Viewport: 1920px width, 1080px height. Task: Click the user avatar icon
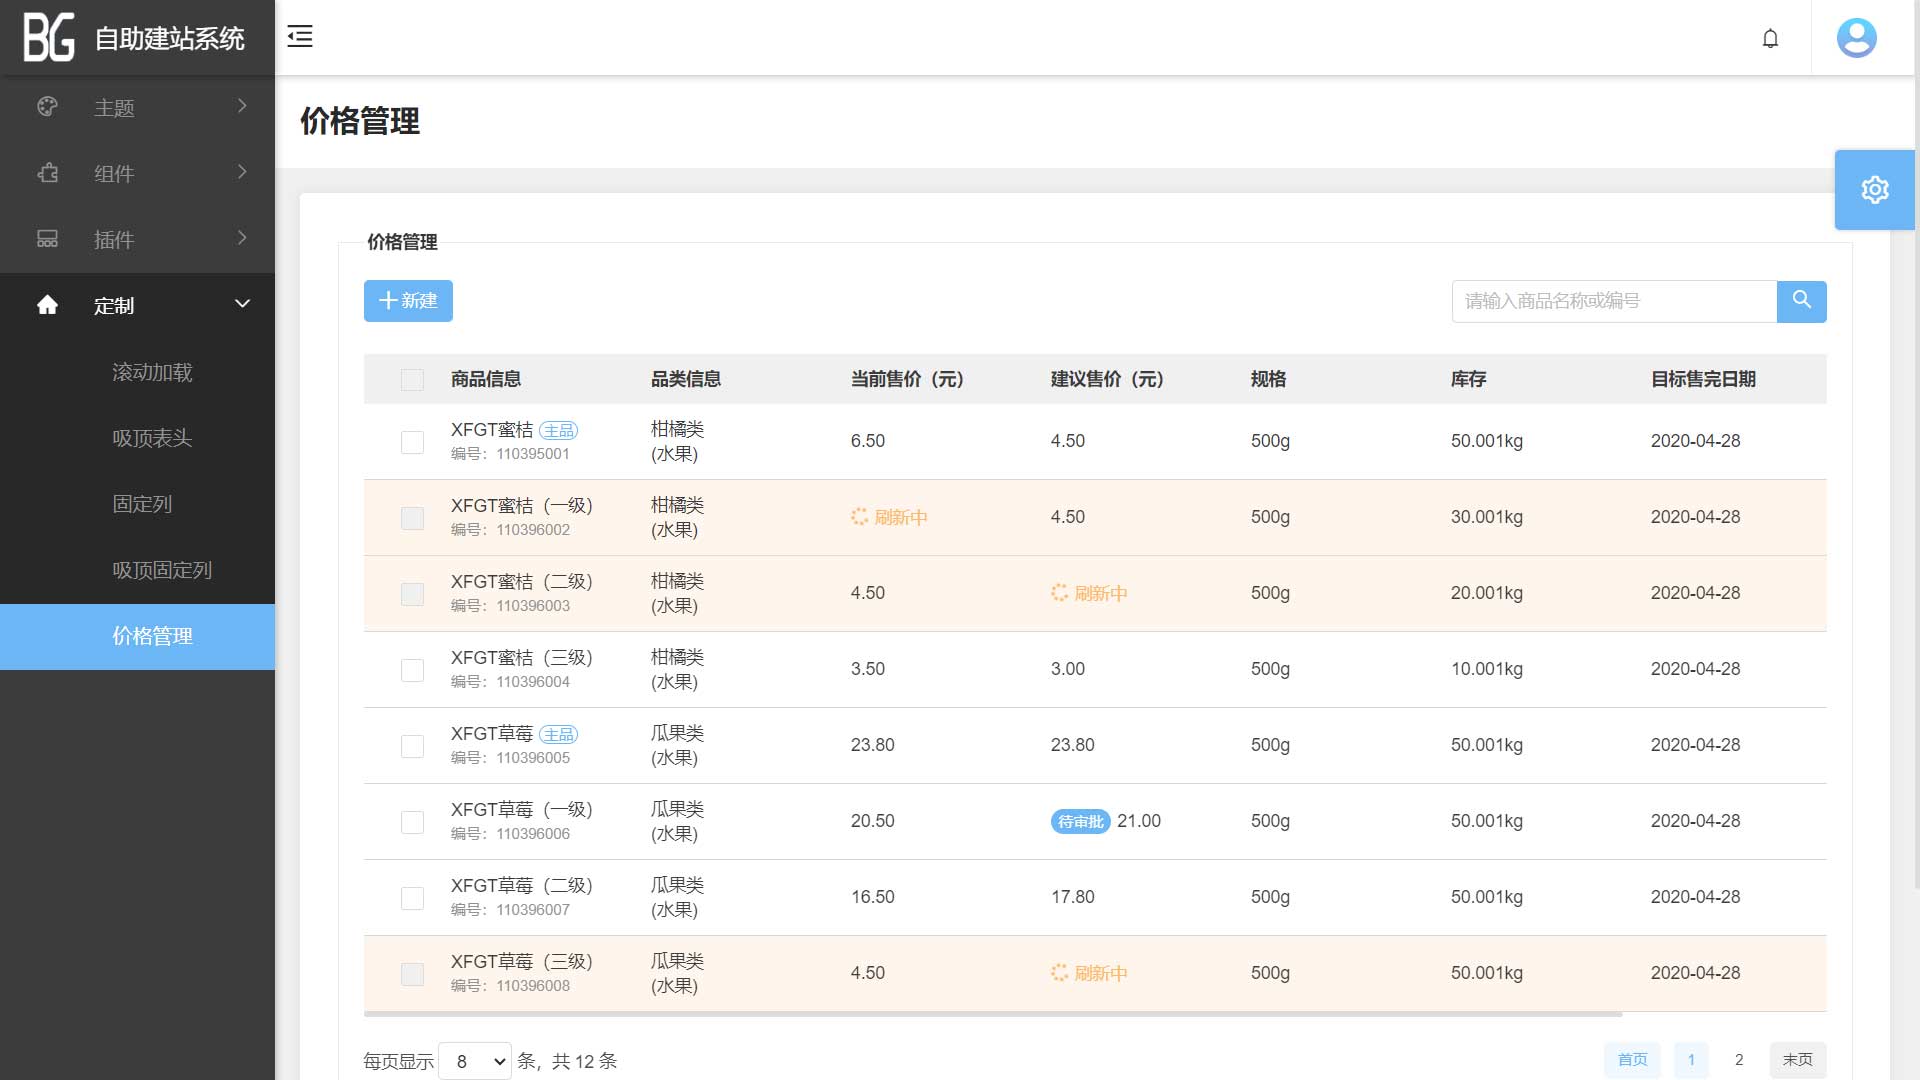click(x=1856, y=38)
